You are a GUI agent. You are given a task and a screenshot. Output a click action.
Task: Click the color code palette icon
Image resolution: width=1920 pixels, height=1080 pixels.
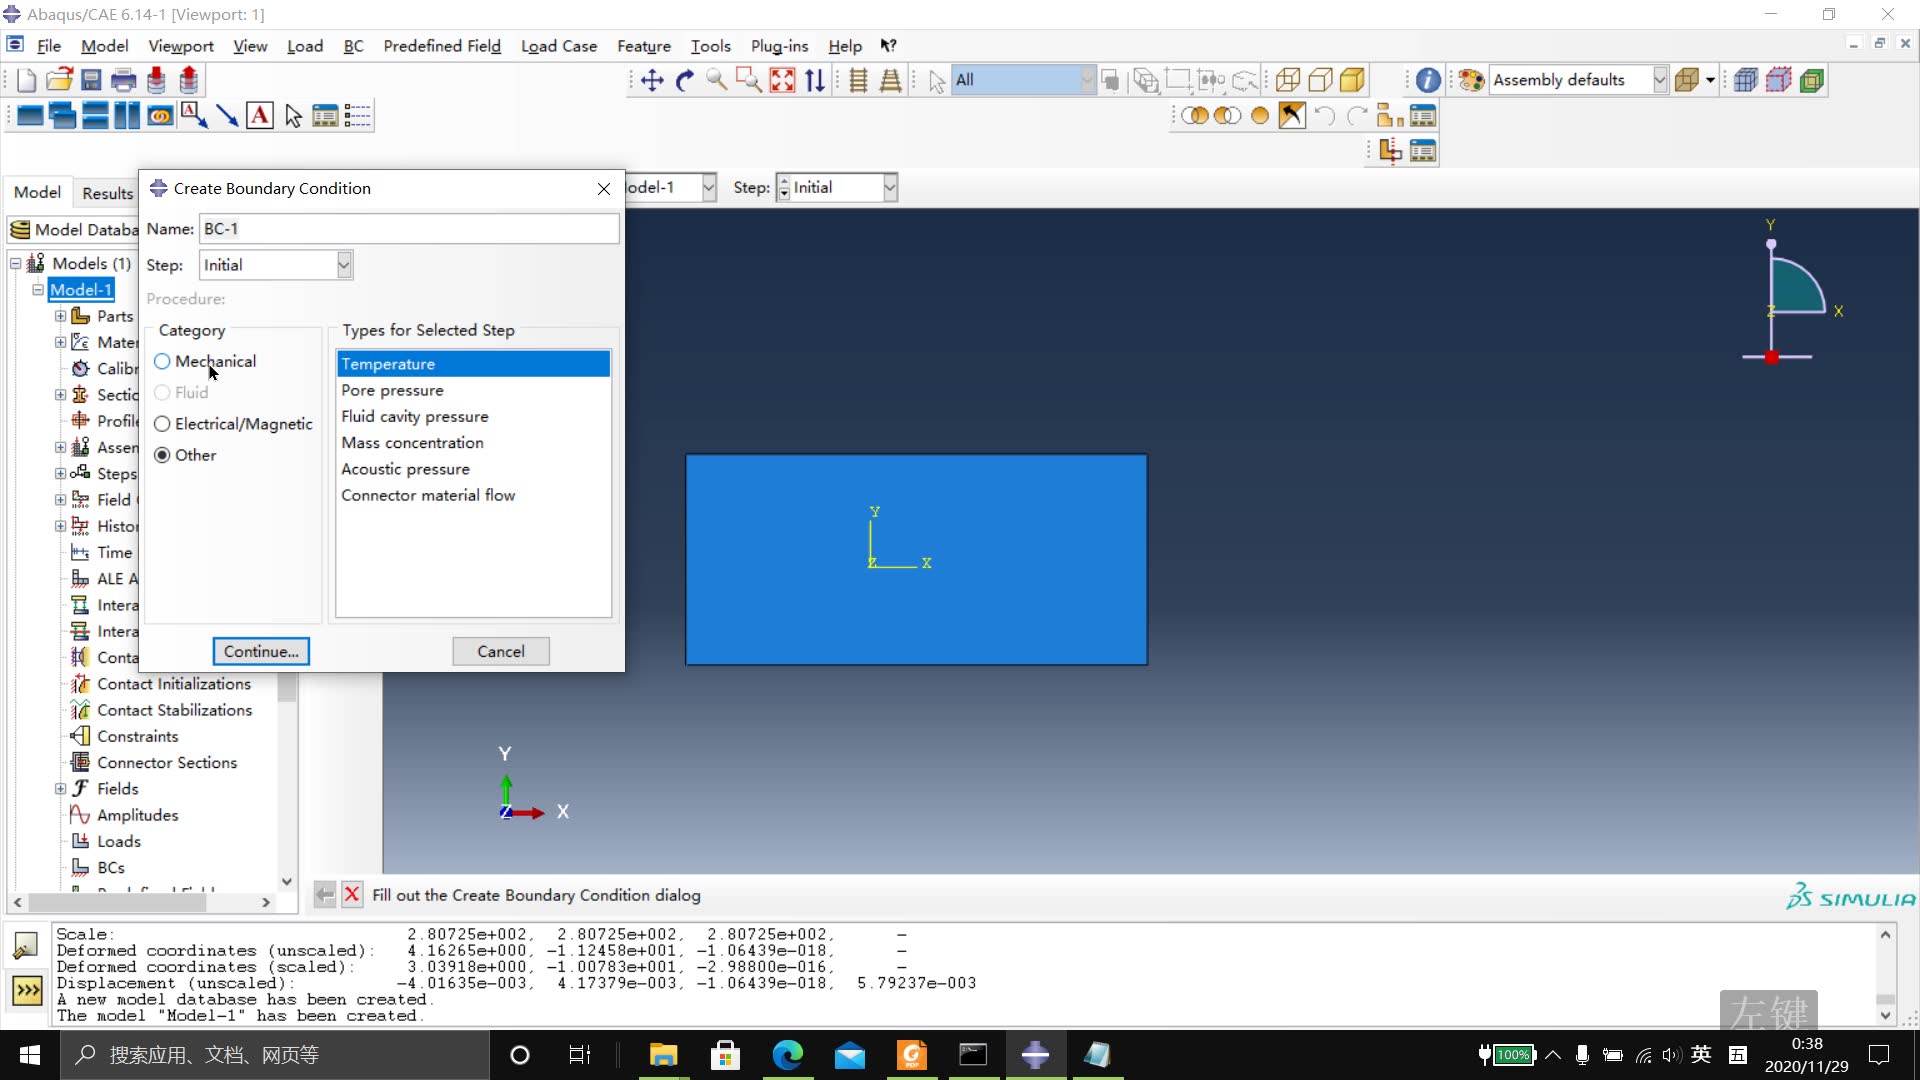(x=1471, y=80)
